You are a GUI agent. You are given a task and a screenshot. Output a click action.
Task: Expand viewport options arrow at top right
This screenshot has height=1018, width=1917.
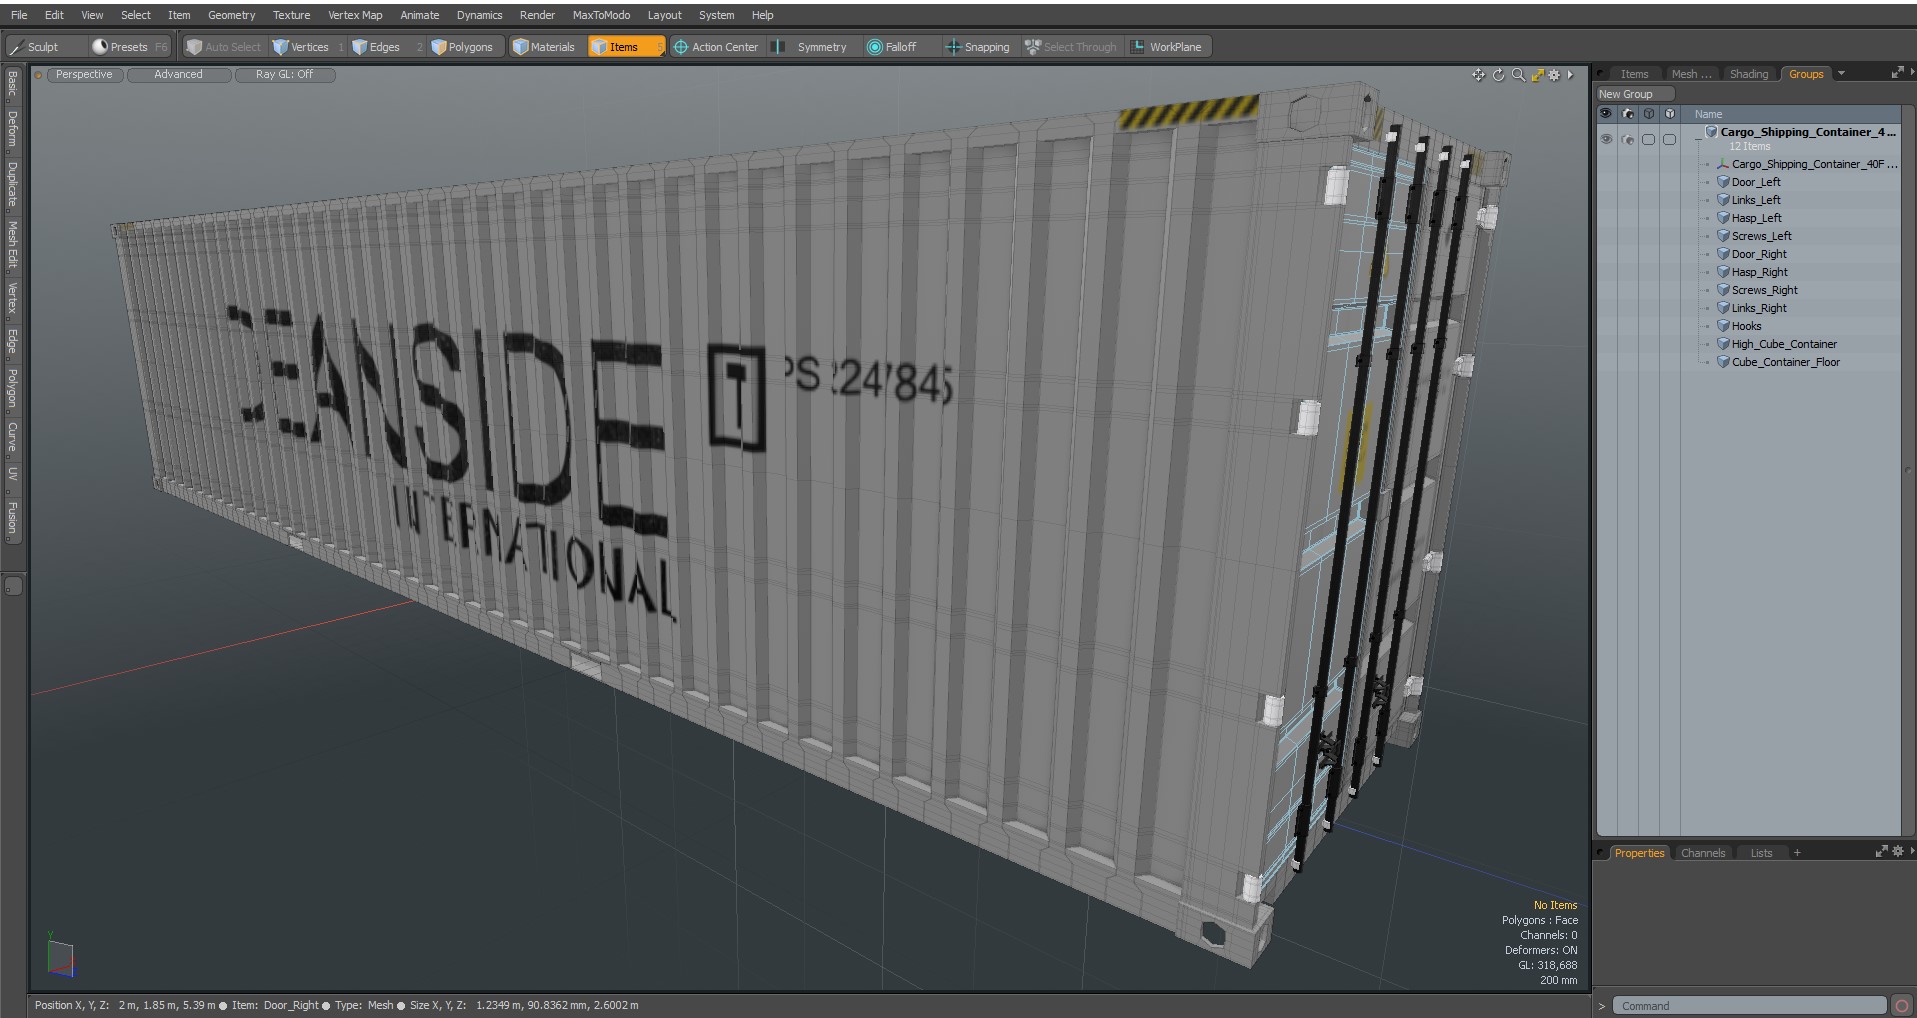1570,75
